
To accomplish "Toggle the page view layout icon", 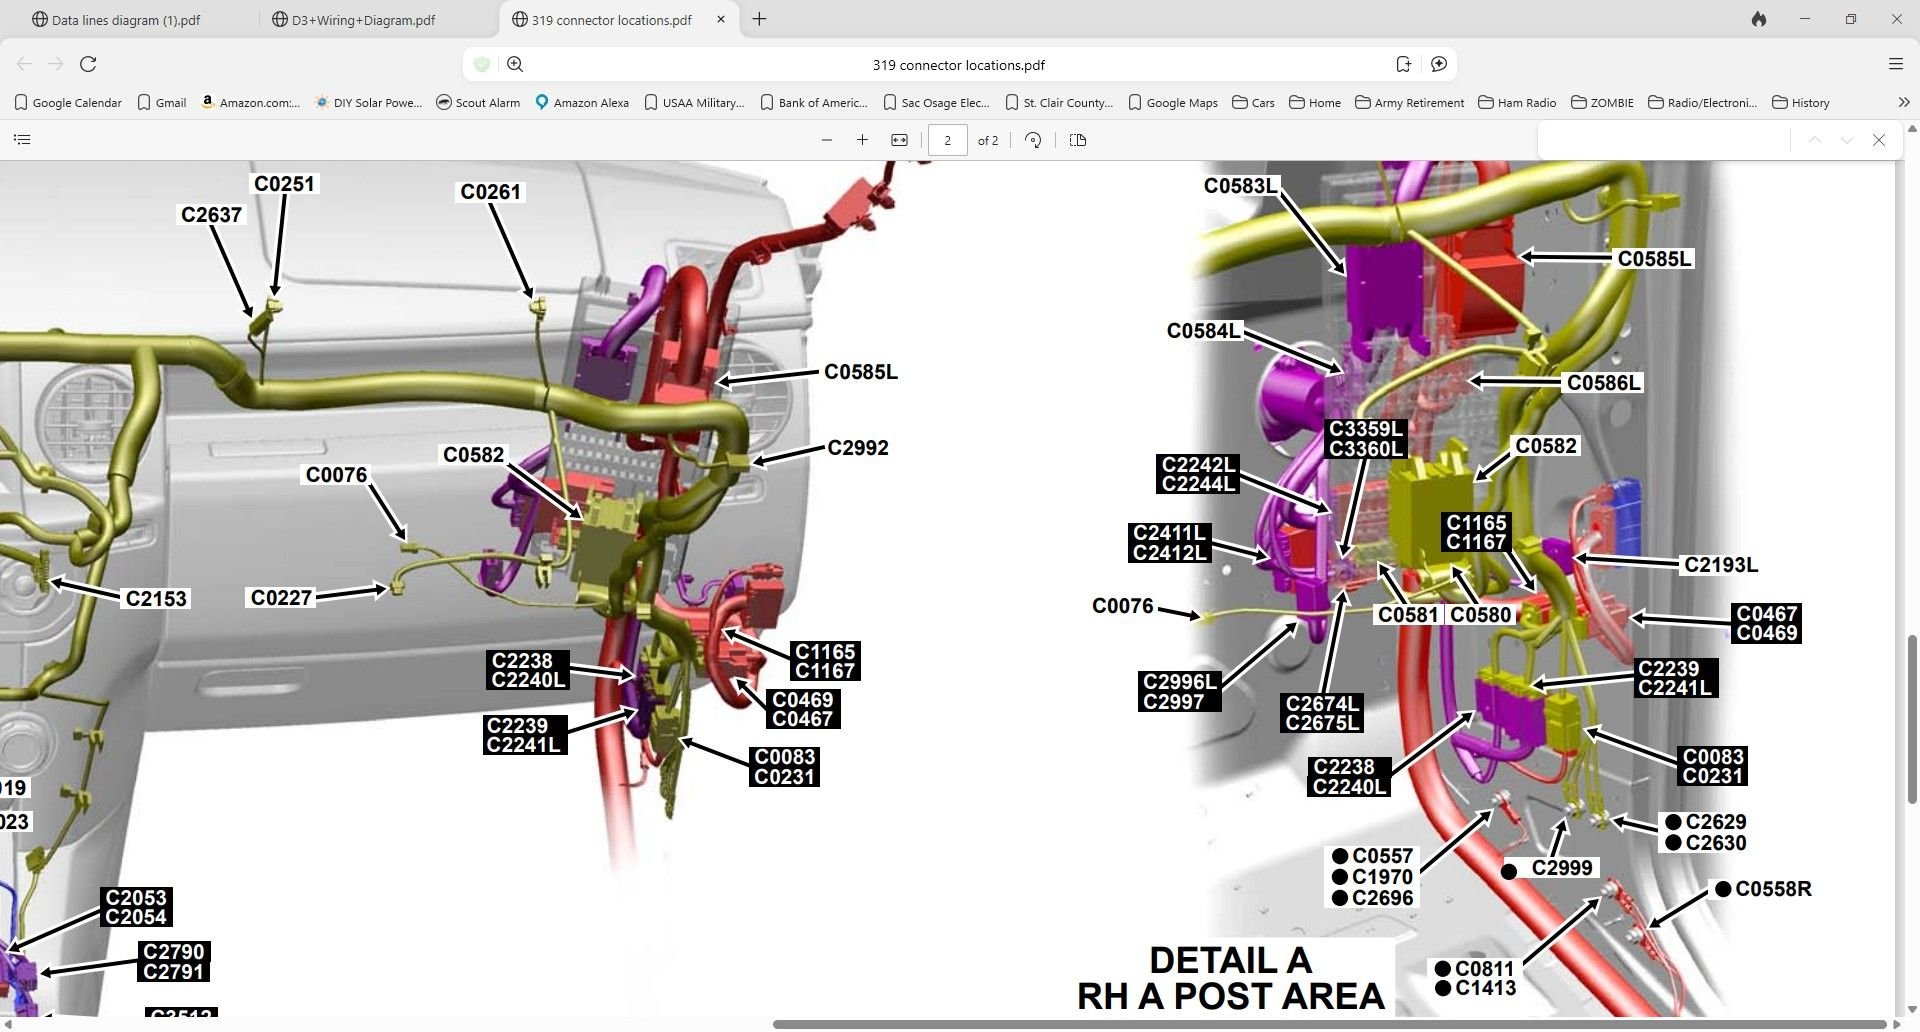I will click(1077, 140).
